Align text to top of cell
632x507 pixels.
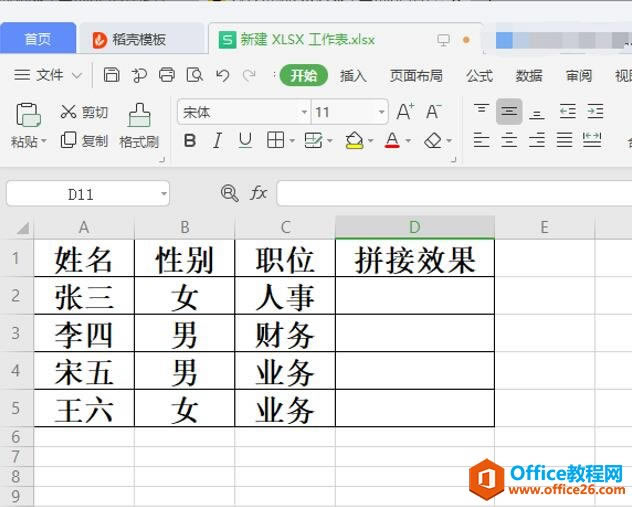coord(481,111)
